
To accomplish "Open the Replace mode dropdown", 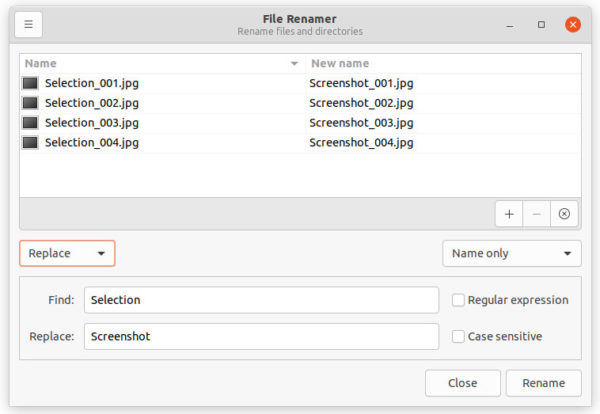I will (67, 253).
